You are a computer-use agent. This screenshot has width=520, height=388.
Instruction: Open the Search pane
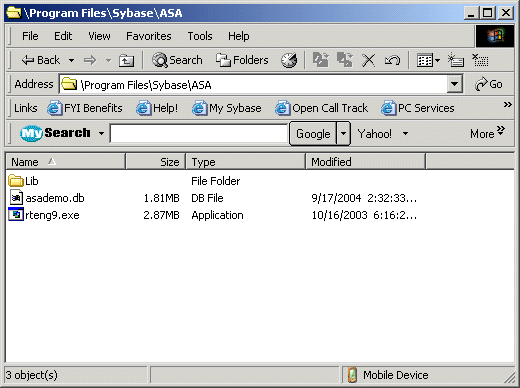[x=177, y=60]
